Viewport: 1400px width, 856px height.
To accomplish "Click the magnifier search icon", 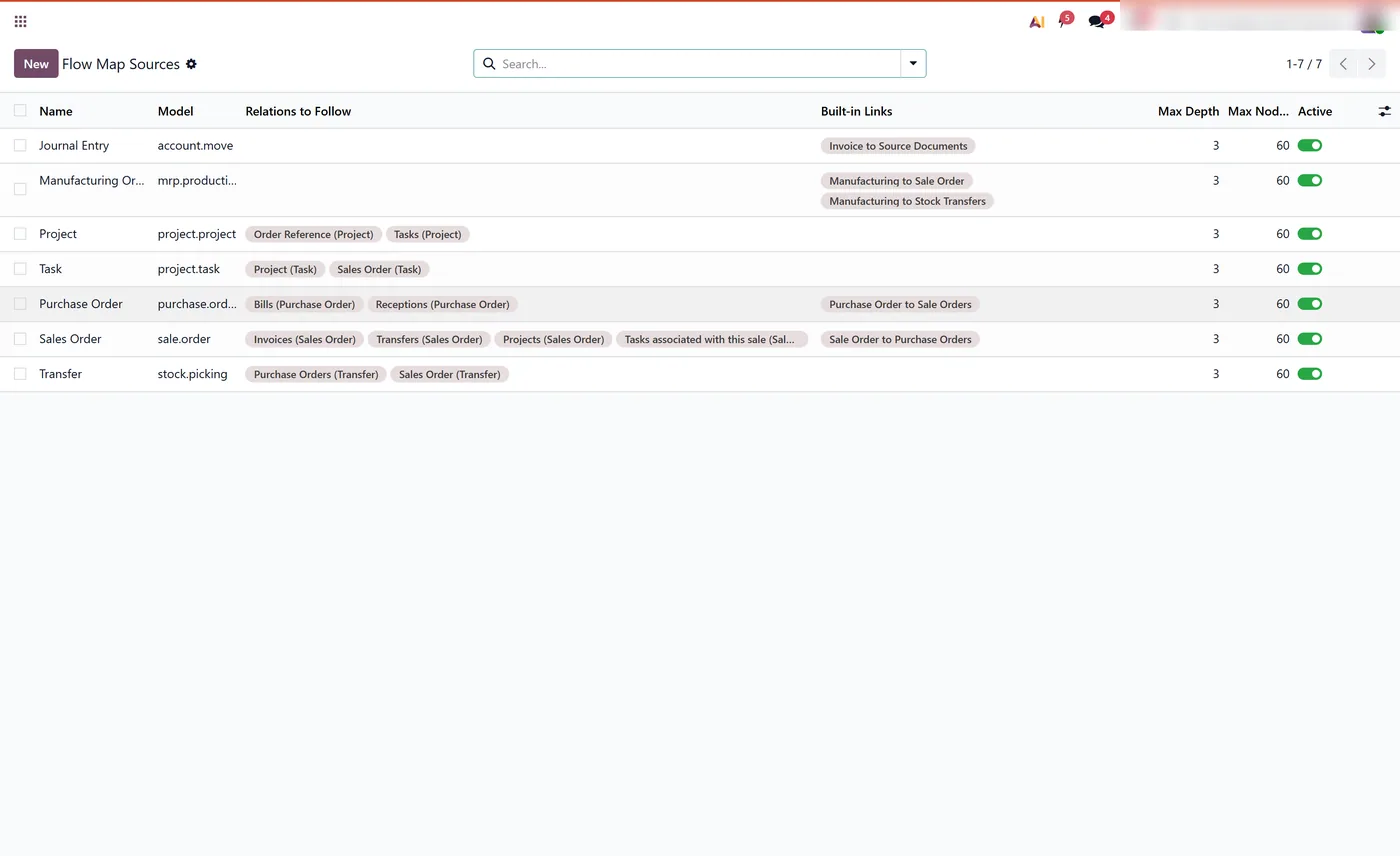I will point(489,64).
